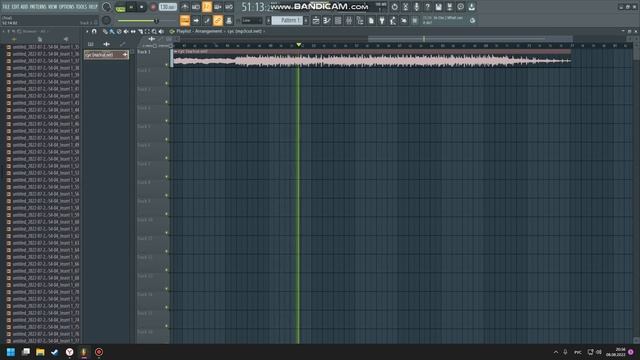Toggle wait for input before recording
640x360 pixels.
pos(196,7)
